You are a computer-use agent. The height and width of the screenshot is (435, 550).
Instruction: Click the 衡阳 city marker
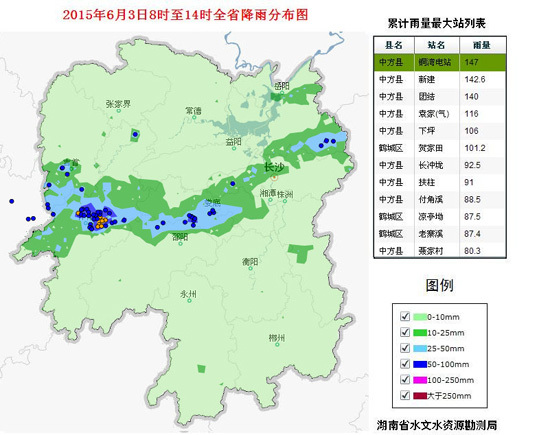tap(250, 268)
